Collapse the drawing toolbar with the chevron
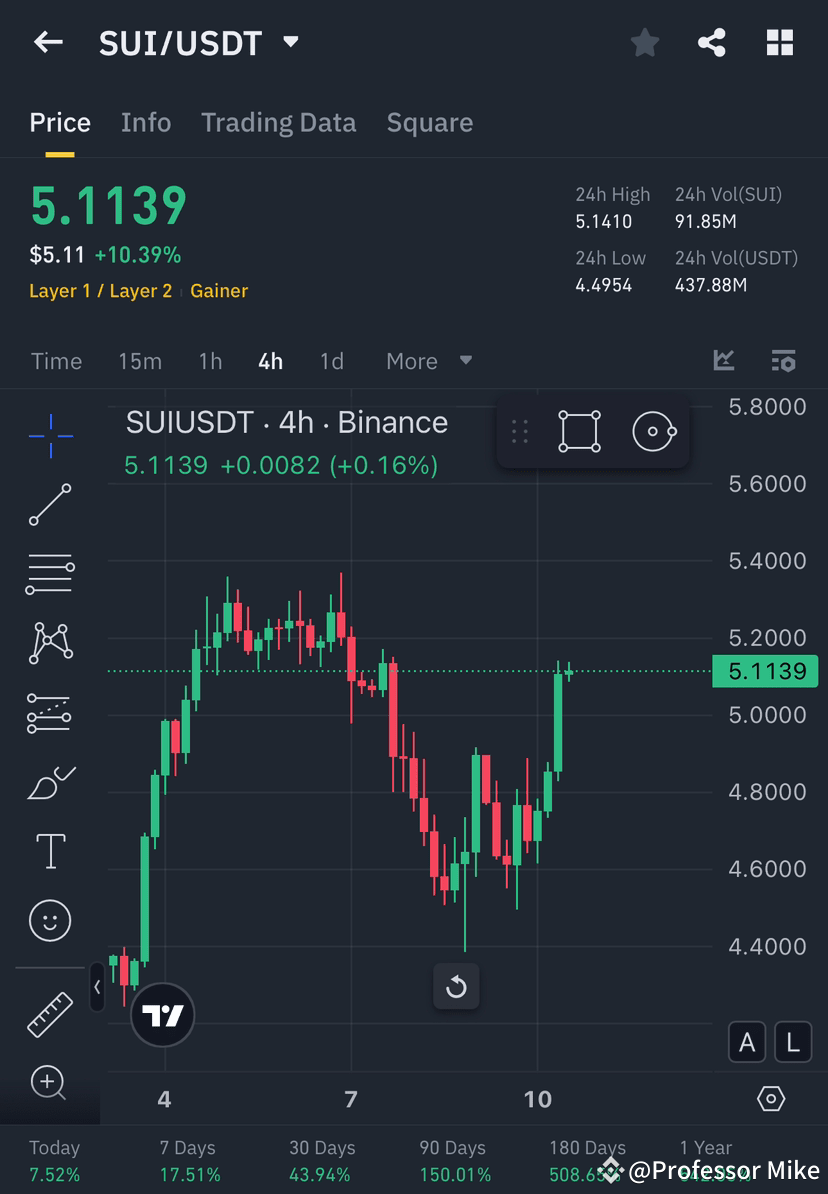Image resolution: width=828 pixels, height=1194 pixels. pyautogui.click(x=98, y=988)
